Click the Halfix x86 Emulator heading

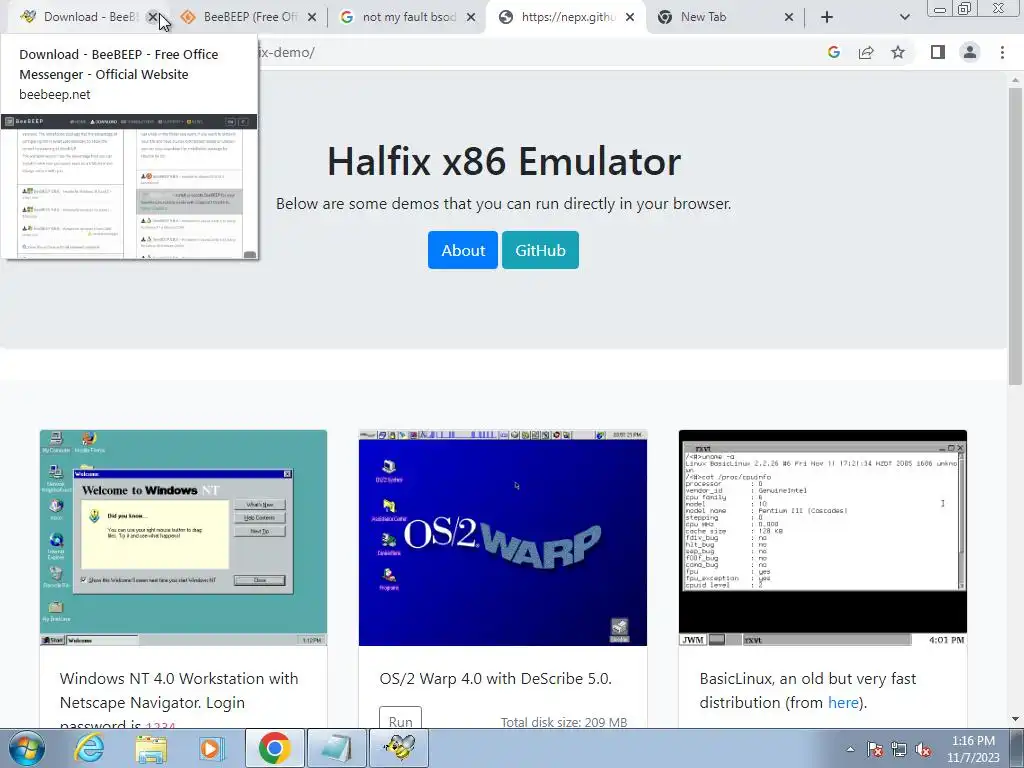(x=504, y=161)
